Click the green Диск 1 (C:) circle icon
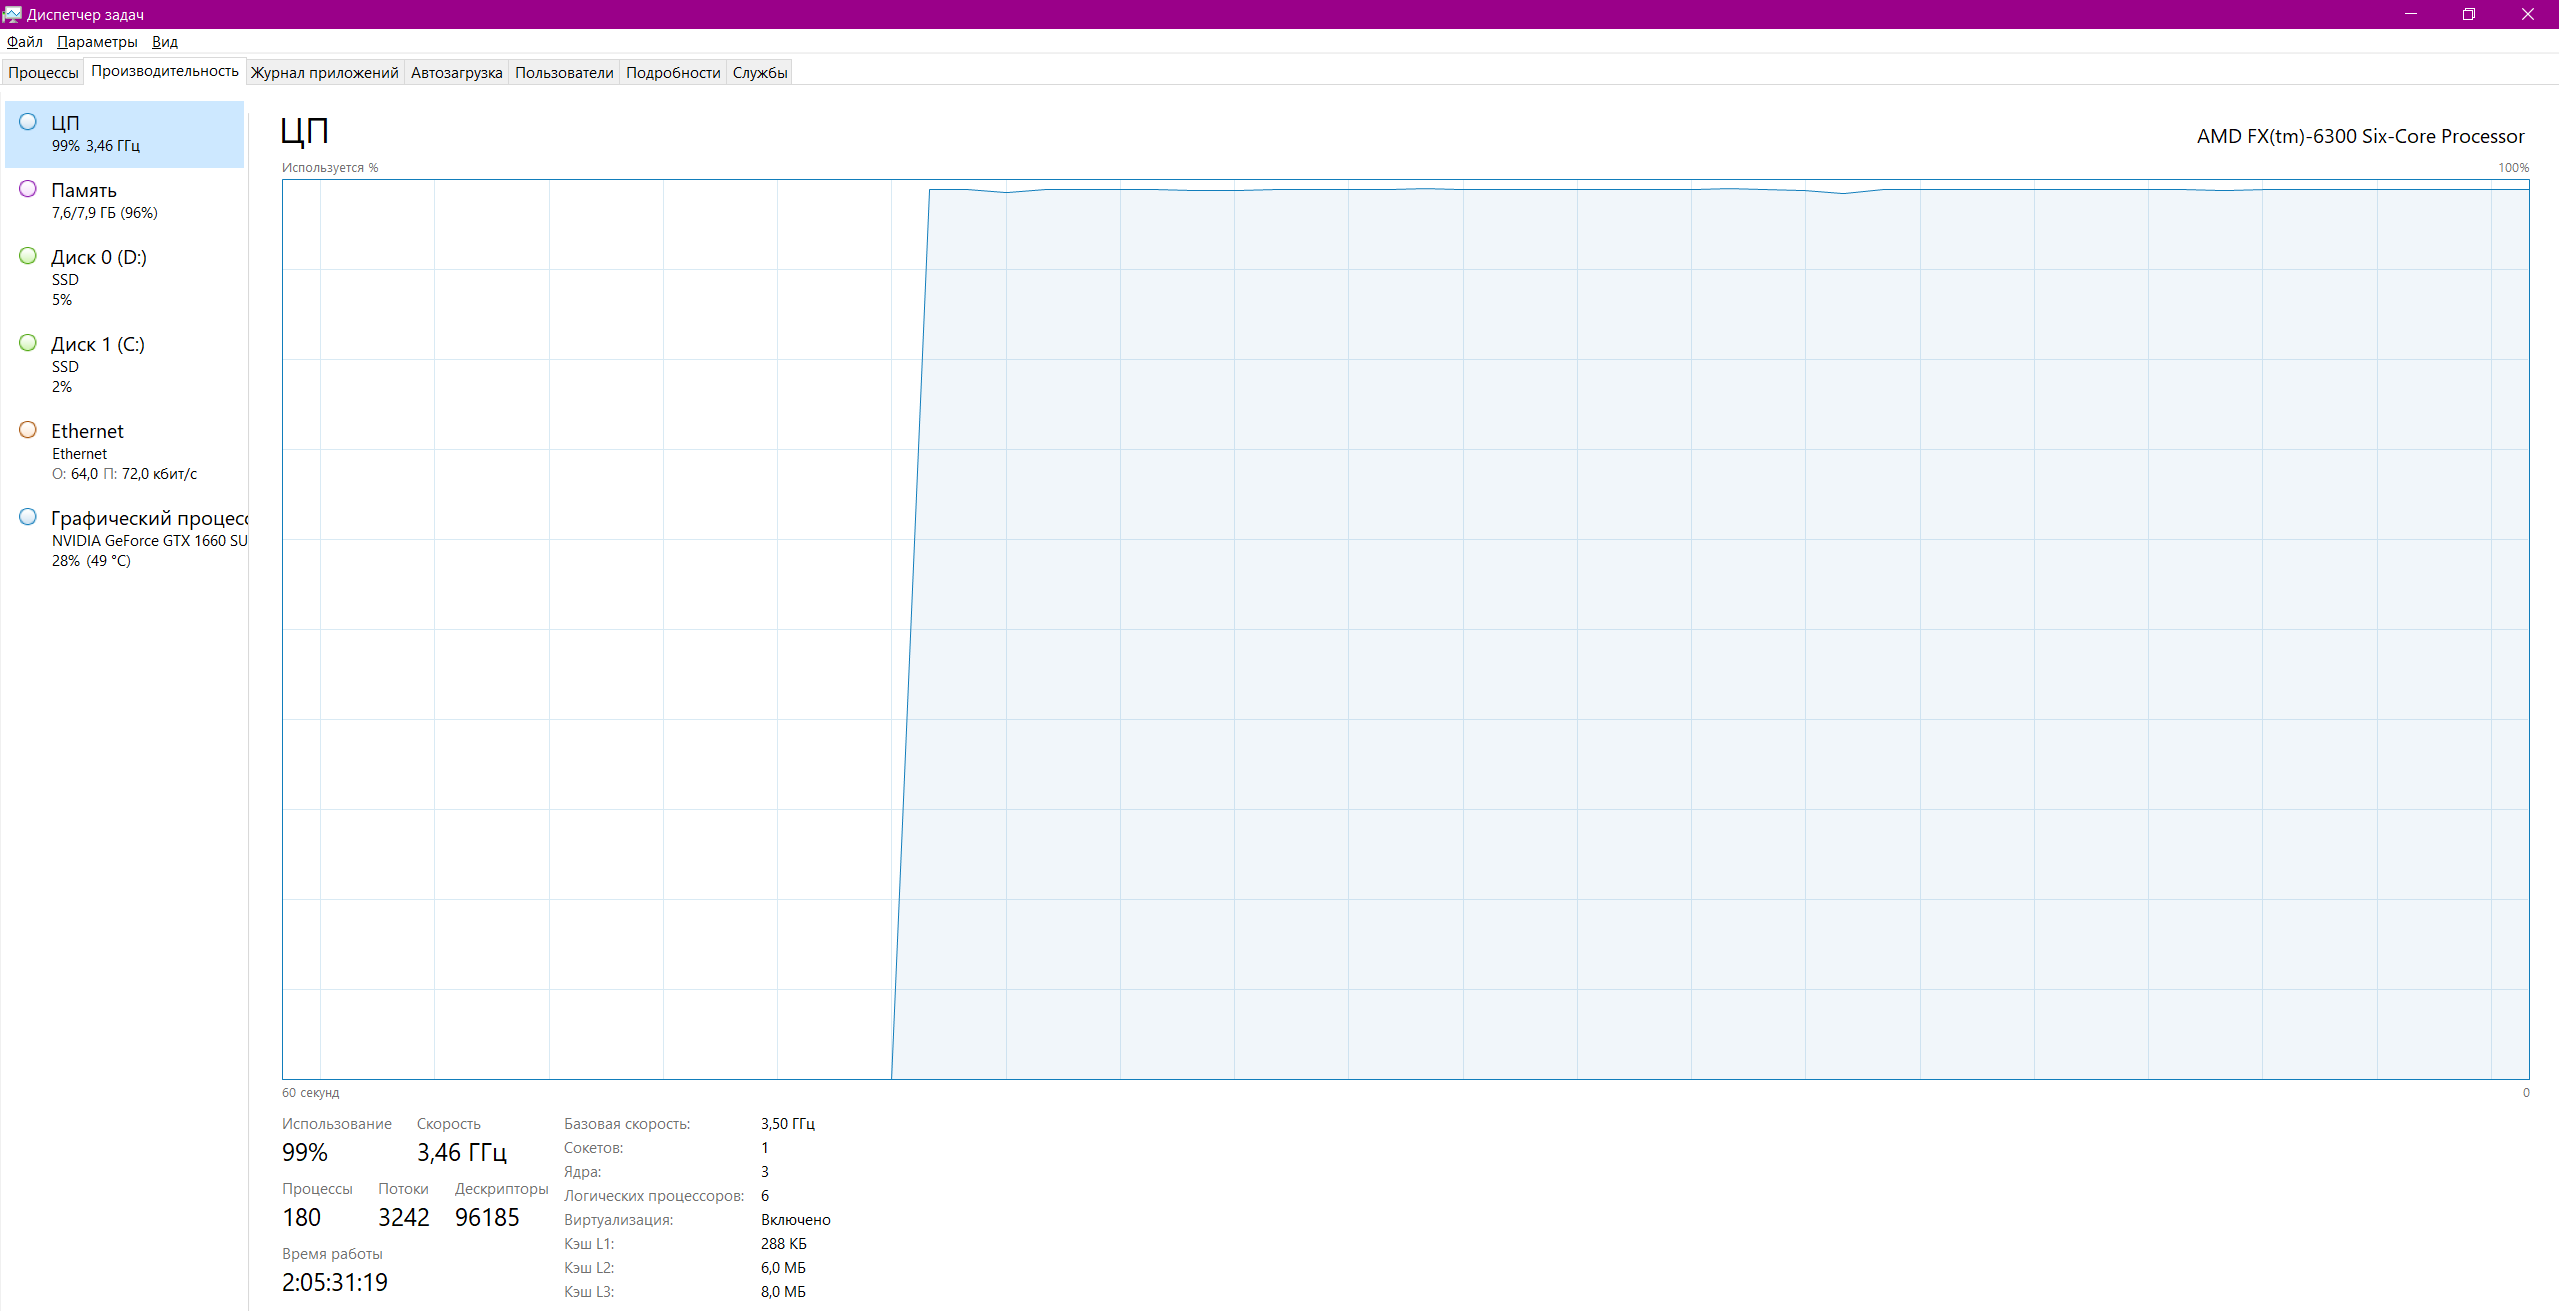2559x1311 pixels. tap(28, 343)
